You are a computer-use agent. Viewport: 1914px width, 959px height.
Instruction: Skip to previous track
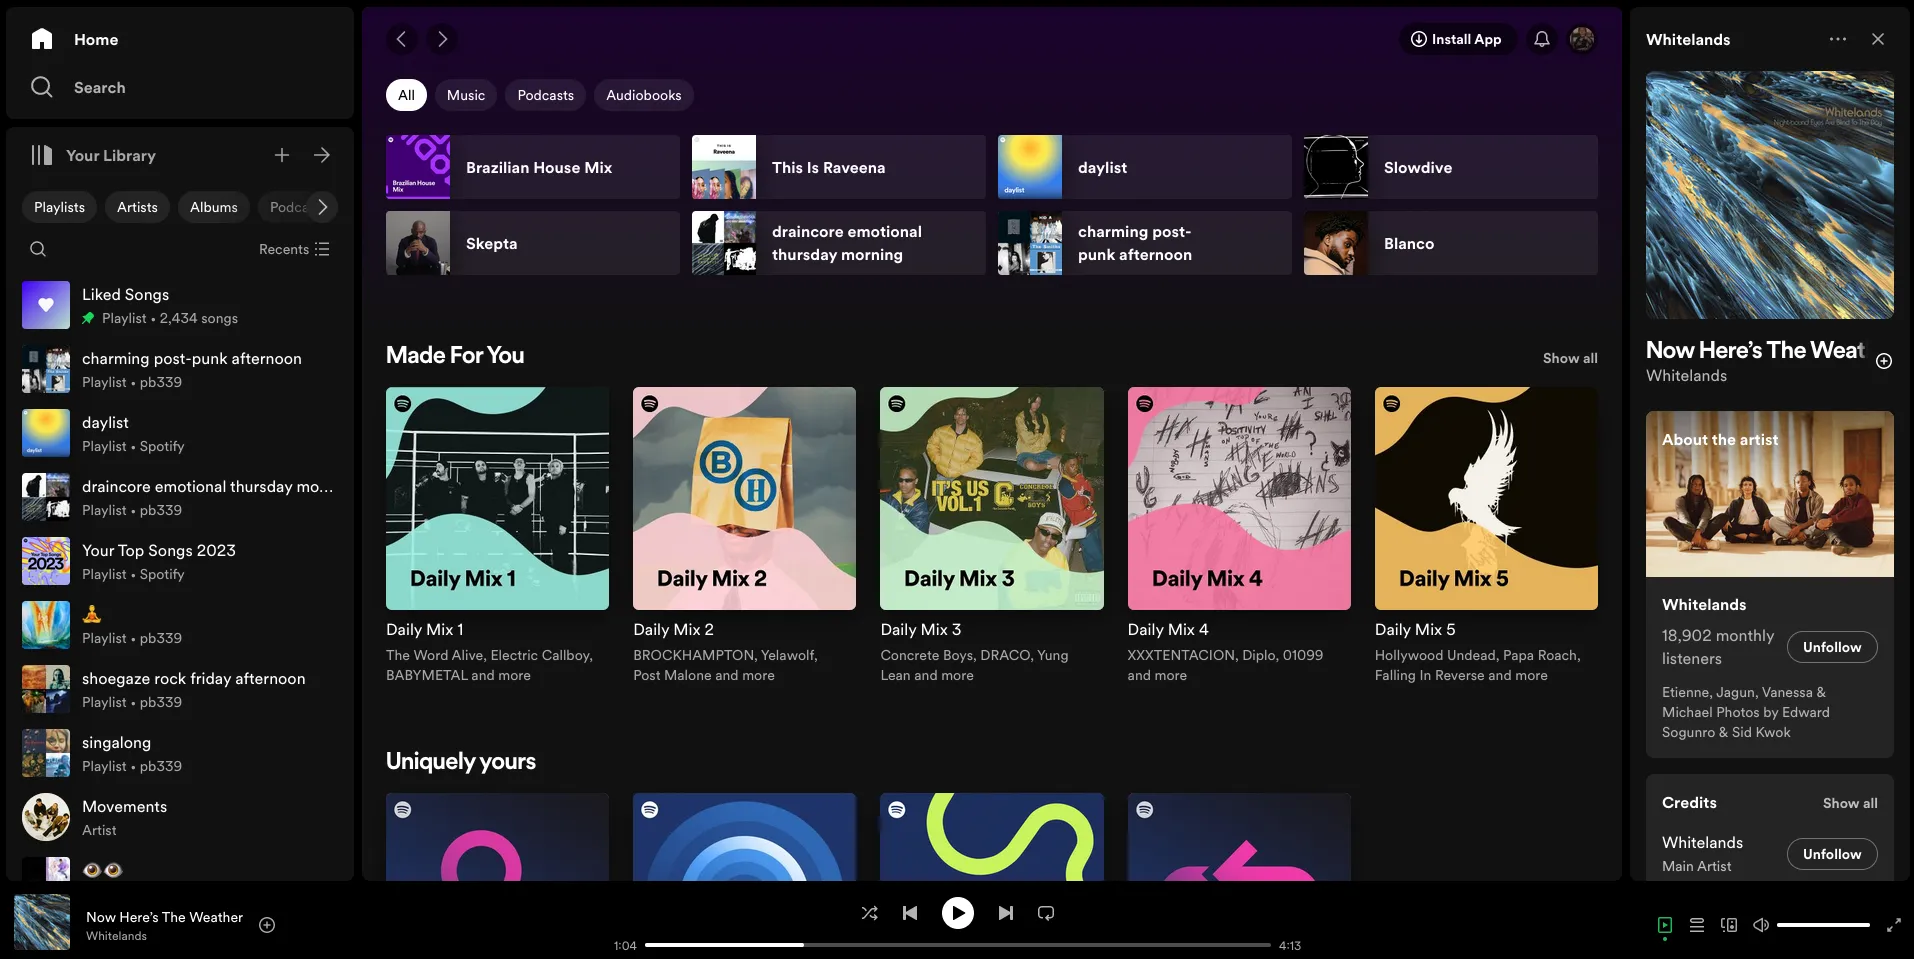point(910,913)
